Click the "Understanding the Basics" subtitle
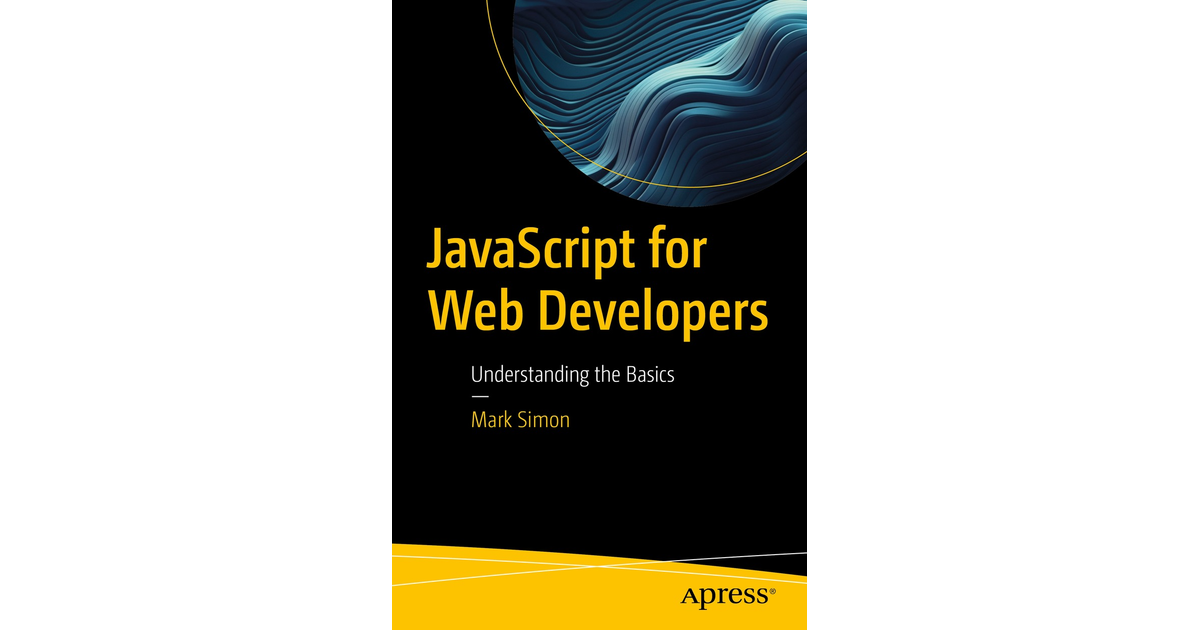This screenshot has width=1200, height=630. [573, 376]
